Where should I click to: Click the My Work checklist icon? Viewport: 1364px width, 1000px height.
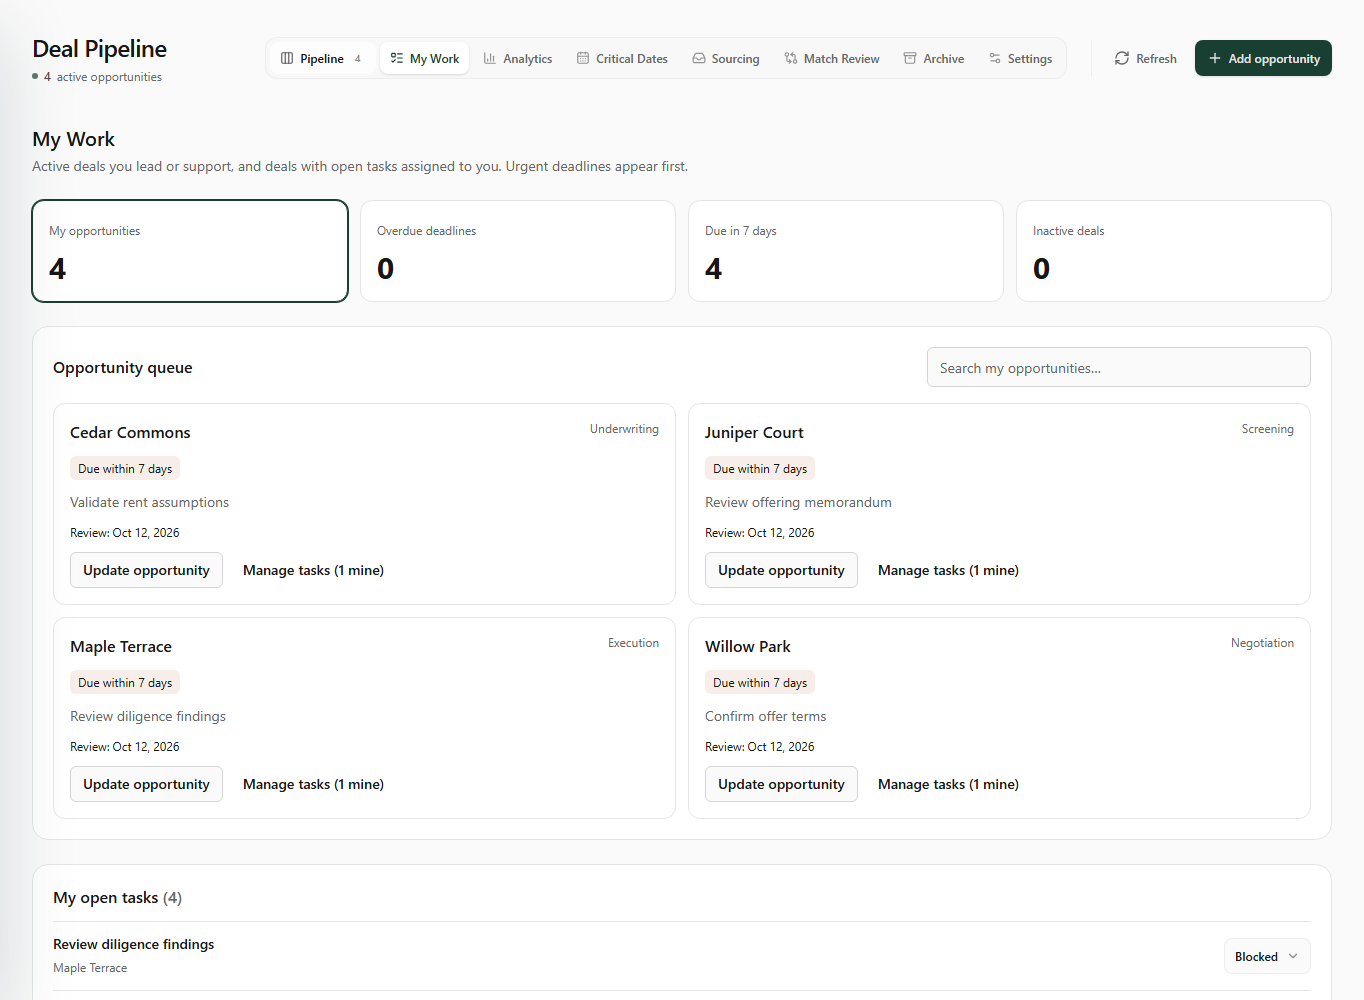pyautogui.click(x=397, y=58)
